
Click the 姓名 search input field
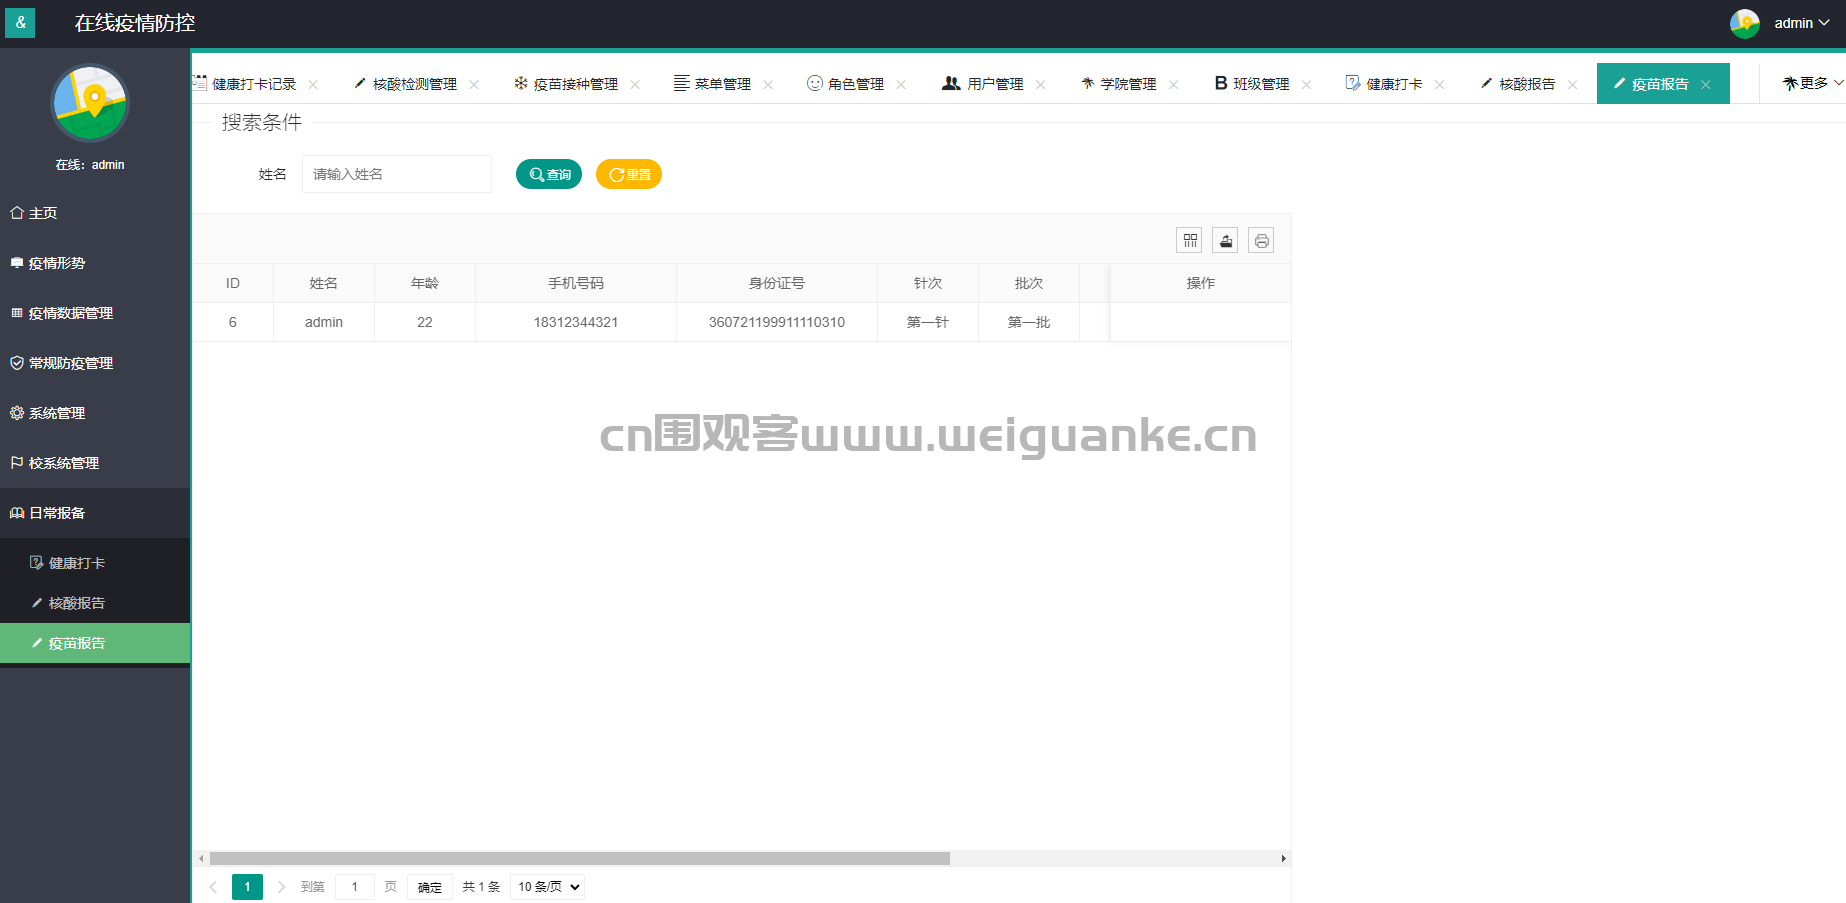396,174
